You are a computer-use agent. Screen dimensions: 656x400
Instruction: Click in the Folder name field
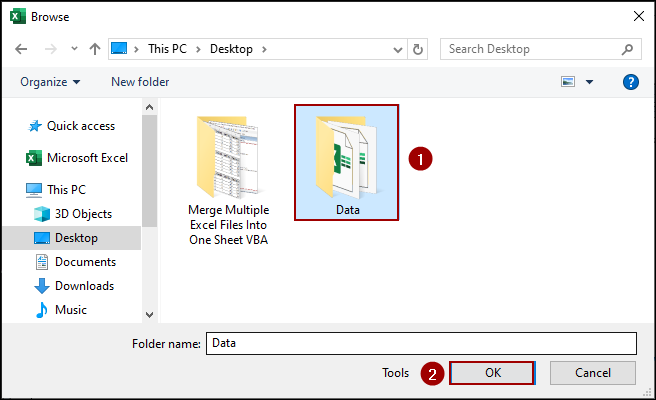click(420, 343)
